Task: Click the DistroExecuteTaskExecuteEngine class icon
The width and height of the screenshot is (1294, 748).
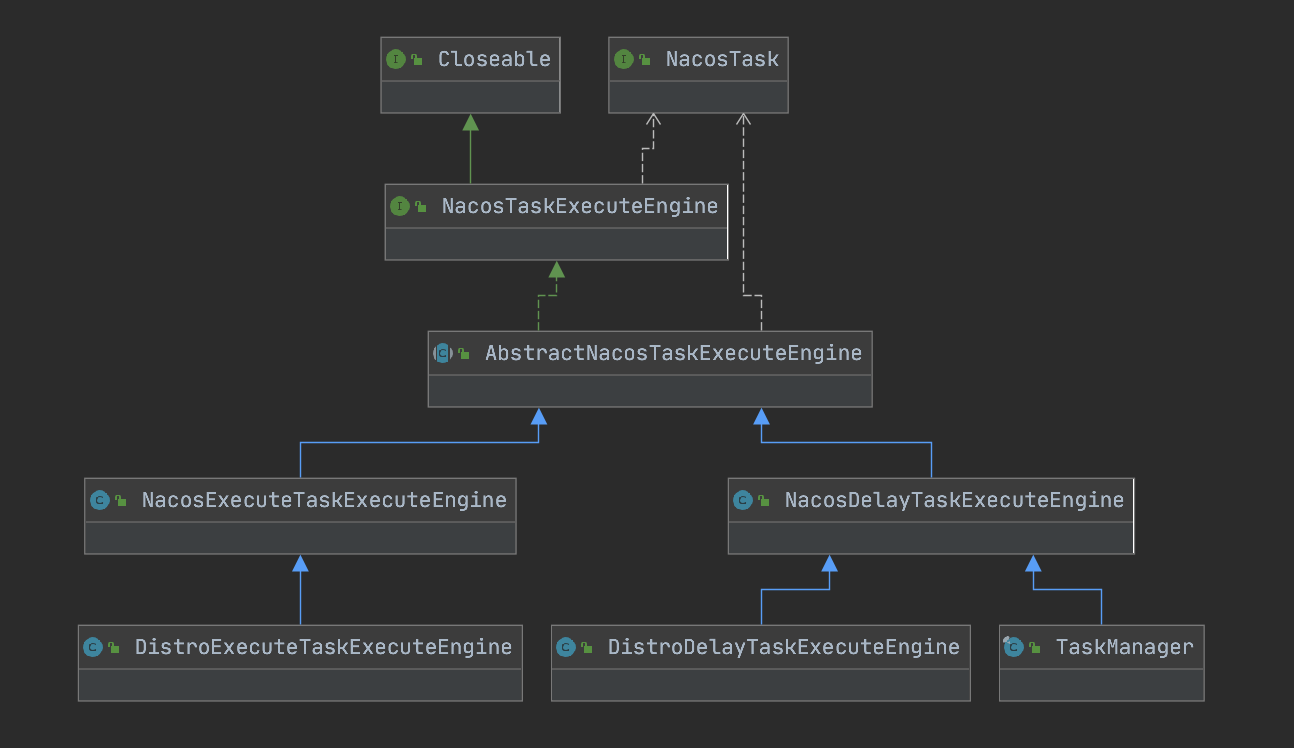Action: coord(93,647)
